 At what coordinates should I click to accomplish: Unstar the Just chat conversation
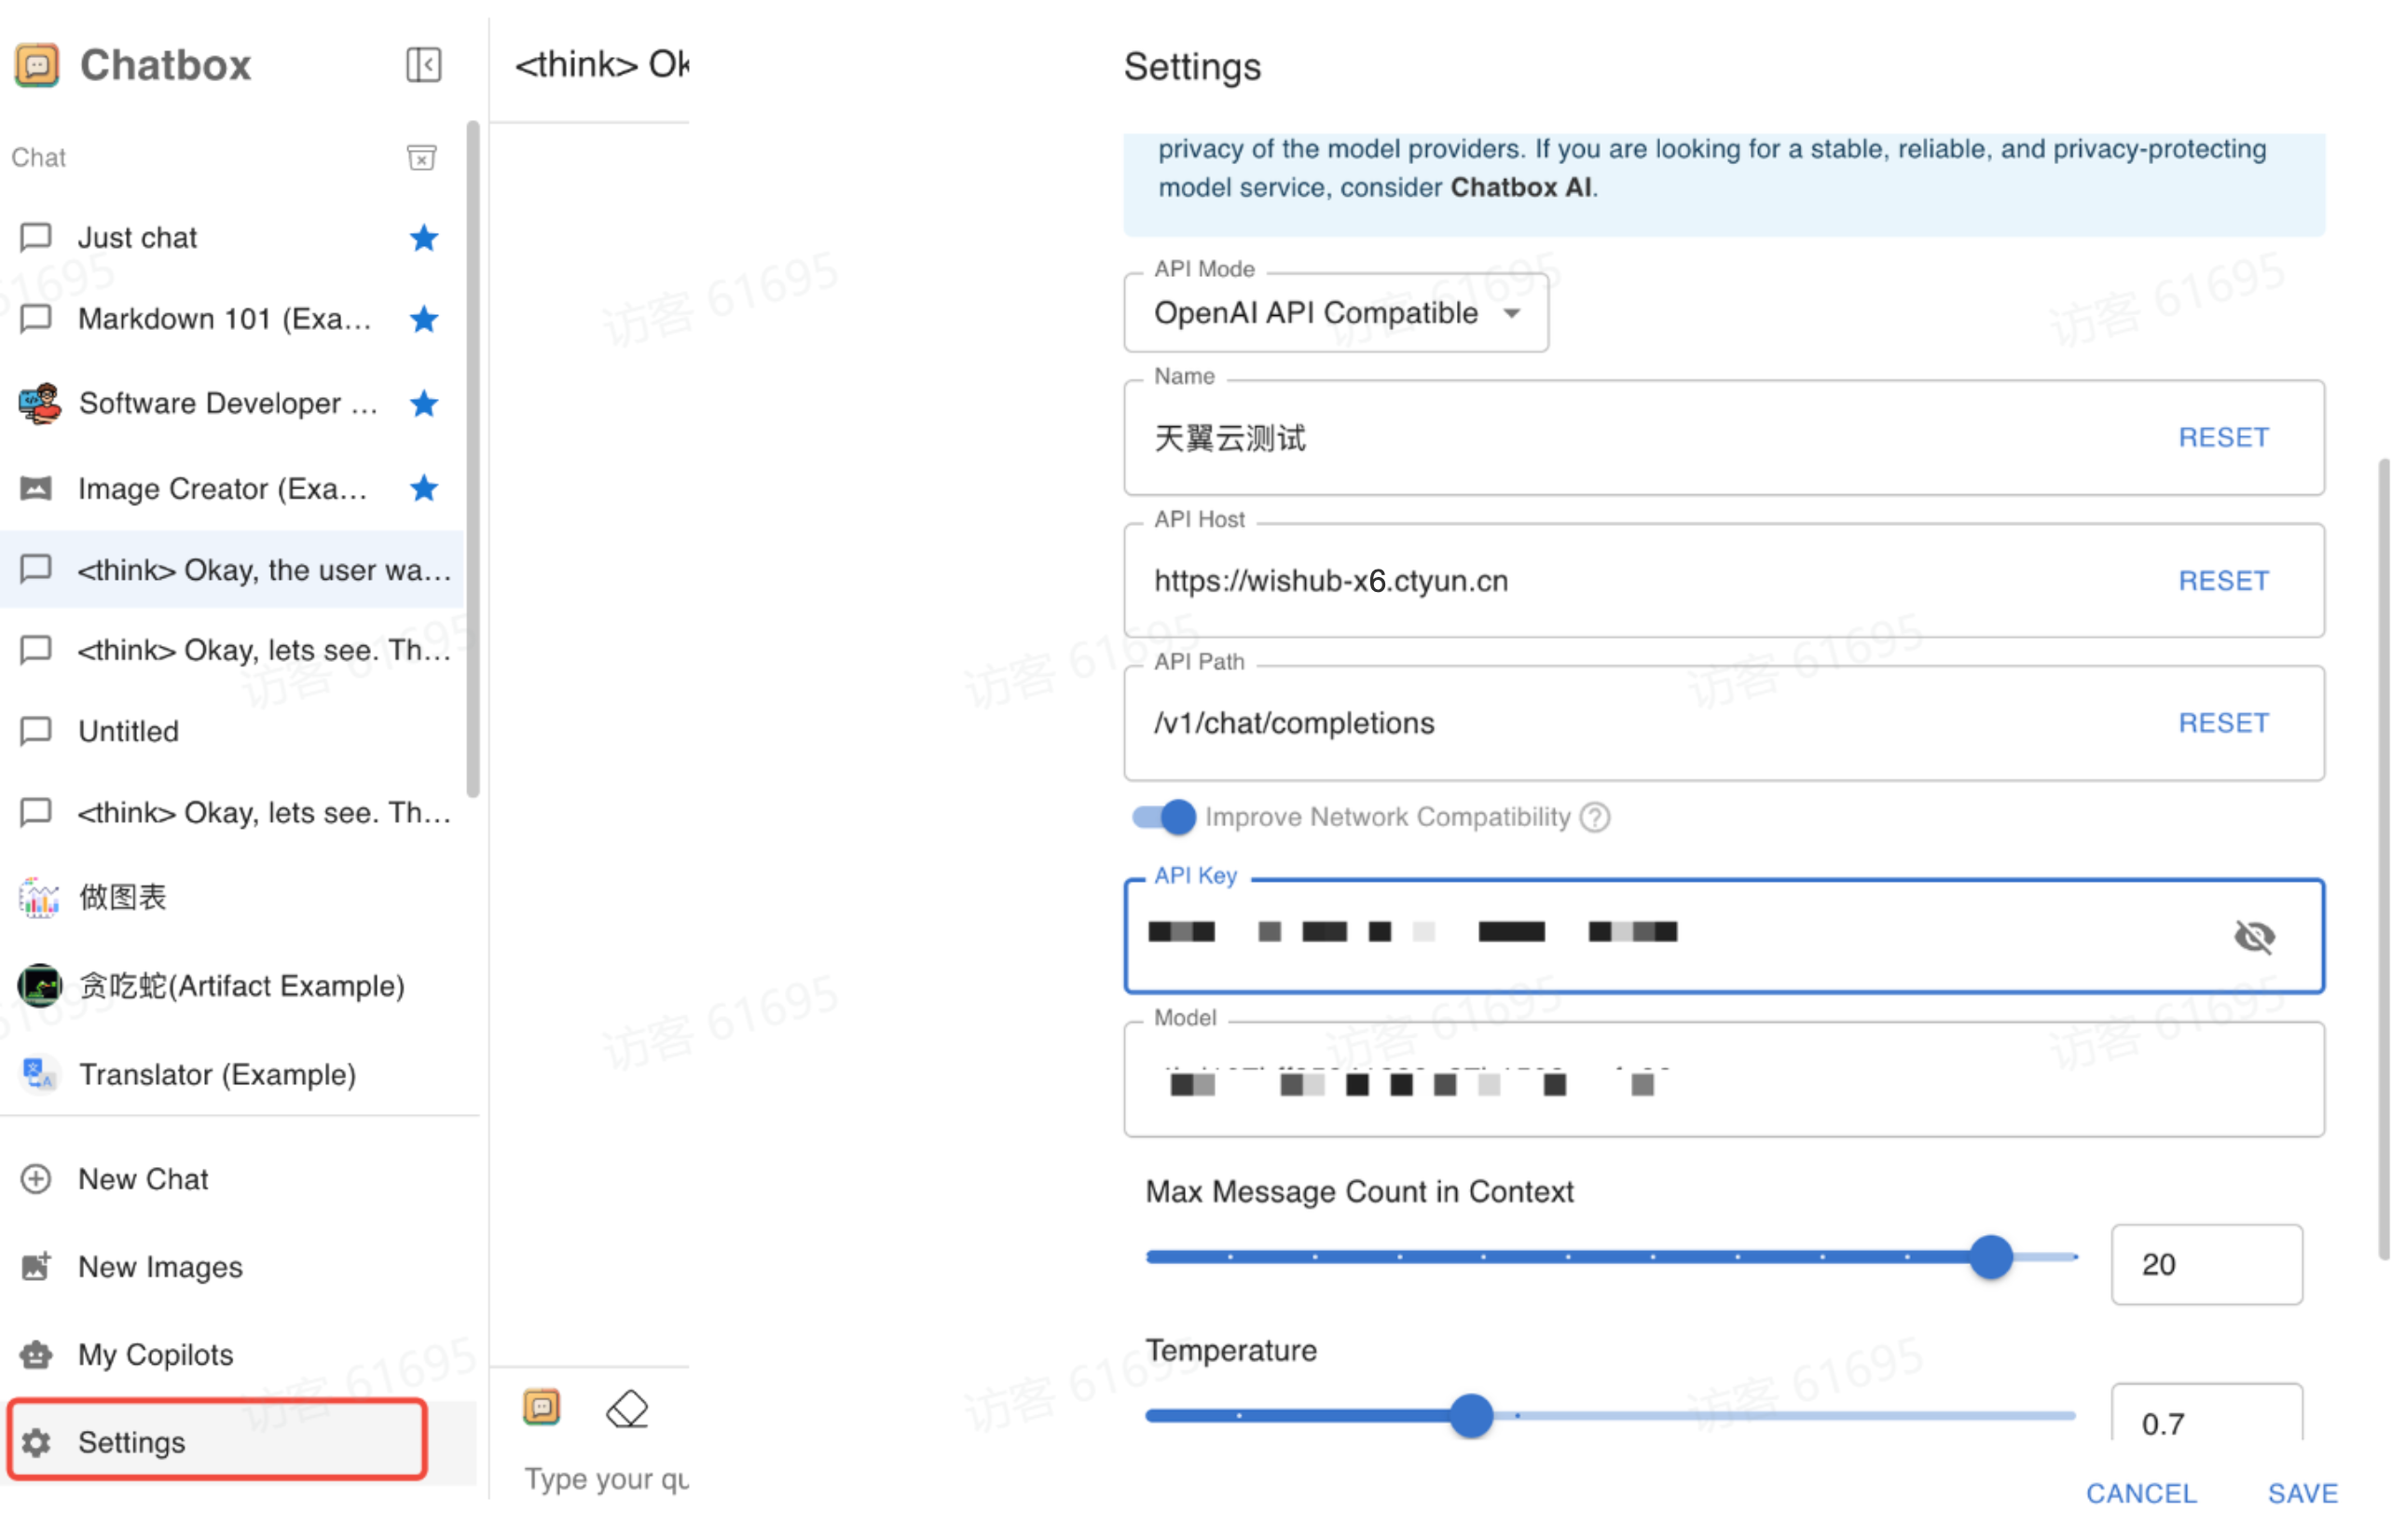(424, 238)
